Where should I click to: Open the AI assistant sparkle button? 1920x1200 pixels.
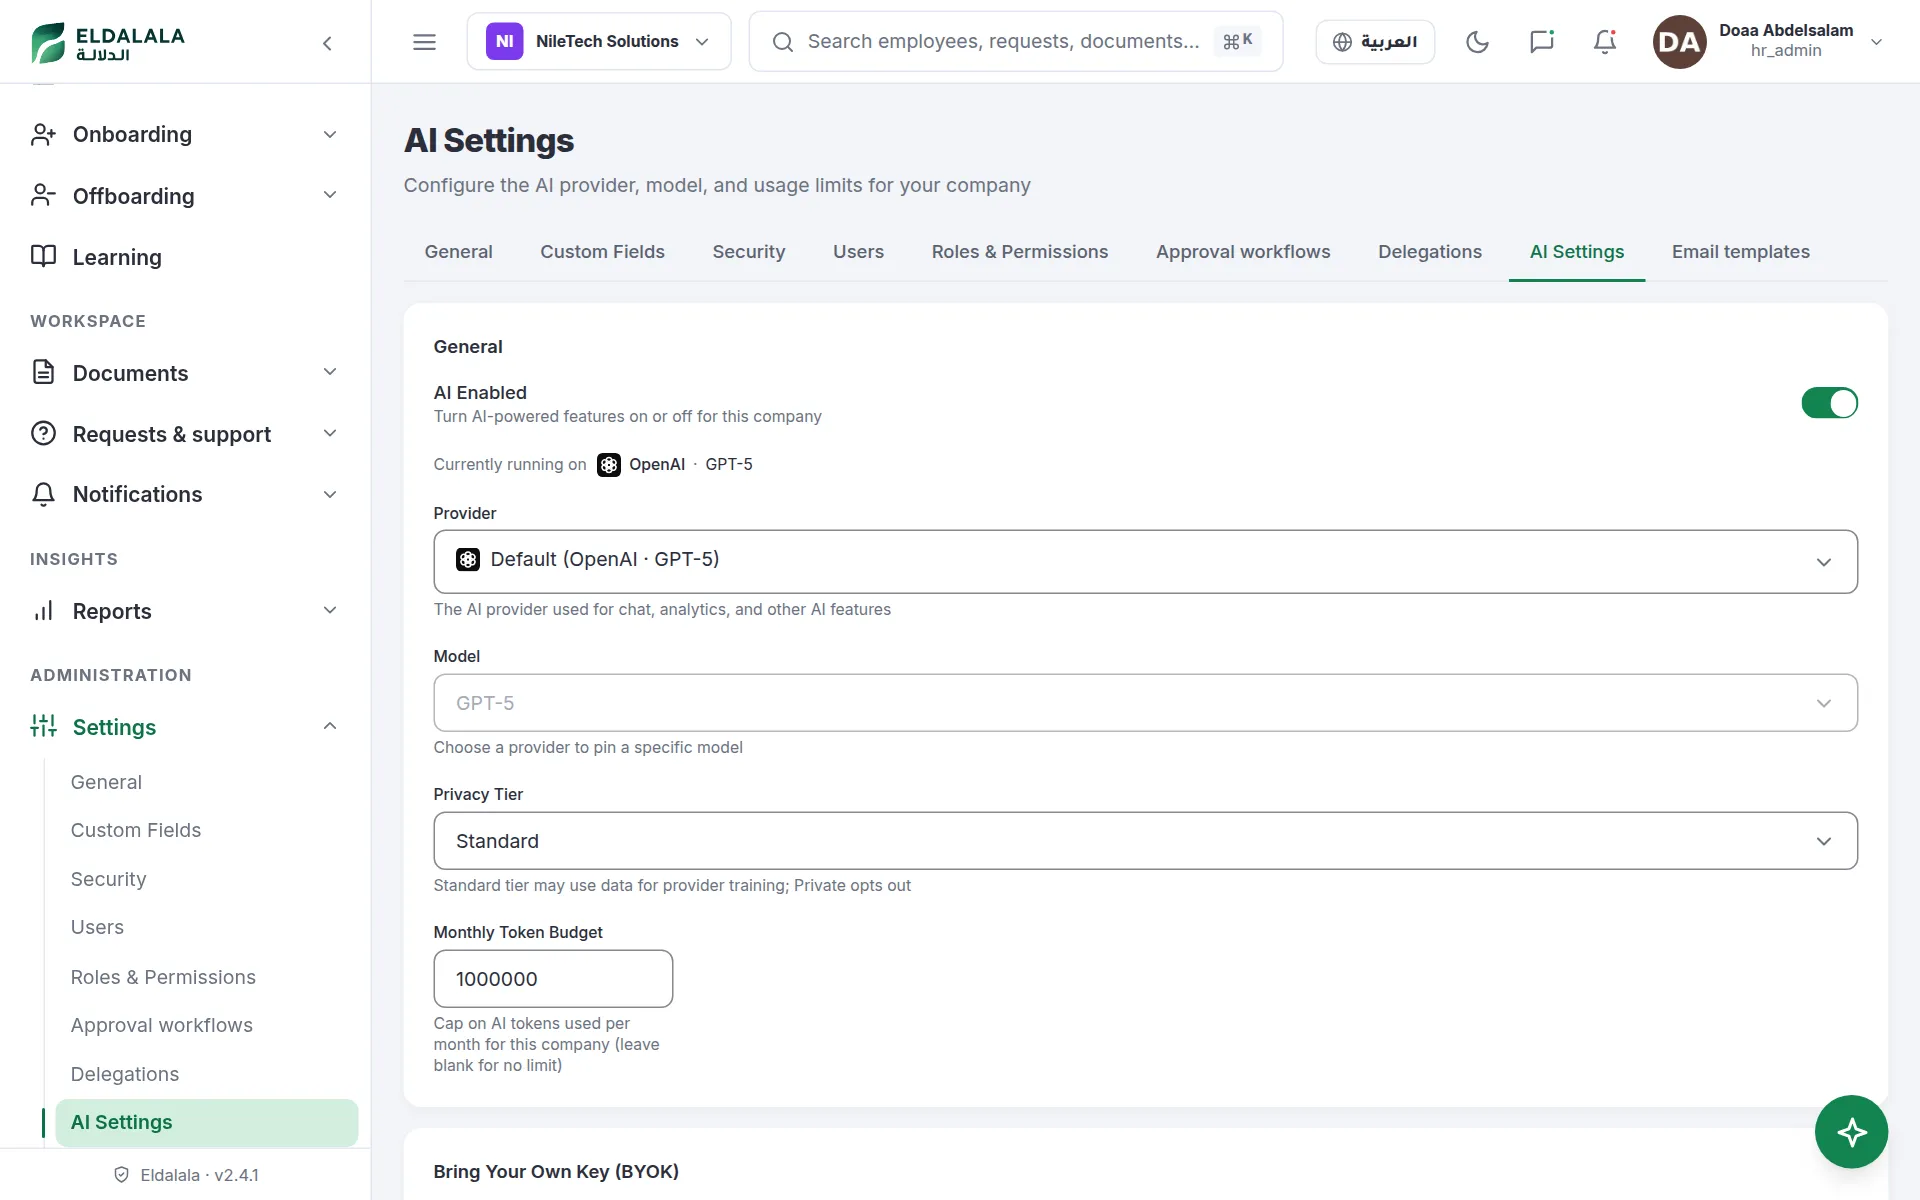coord(1851,1132)
